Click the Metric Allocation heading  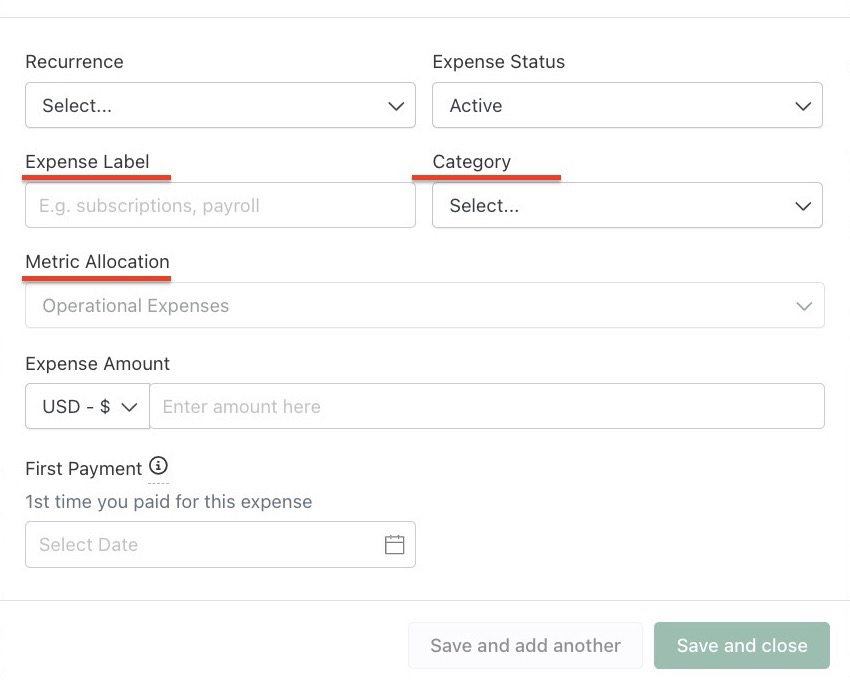[x=98, y=262]
